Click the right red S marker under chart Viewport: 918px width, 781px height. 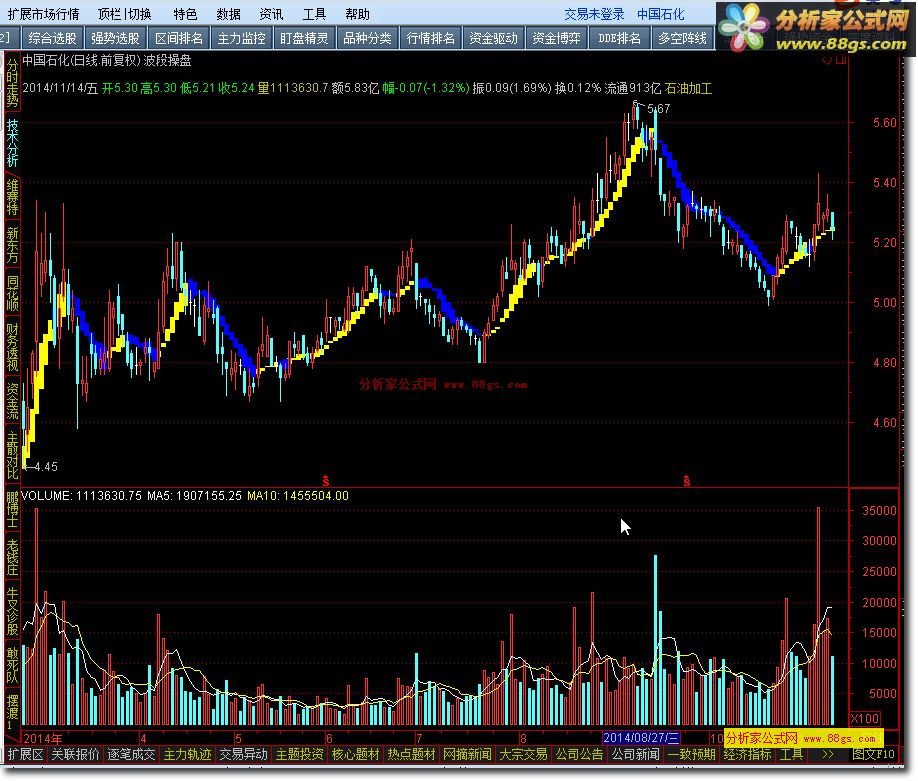click(x=687, y=481)
